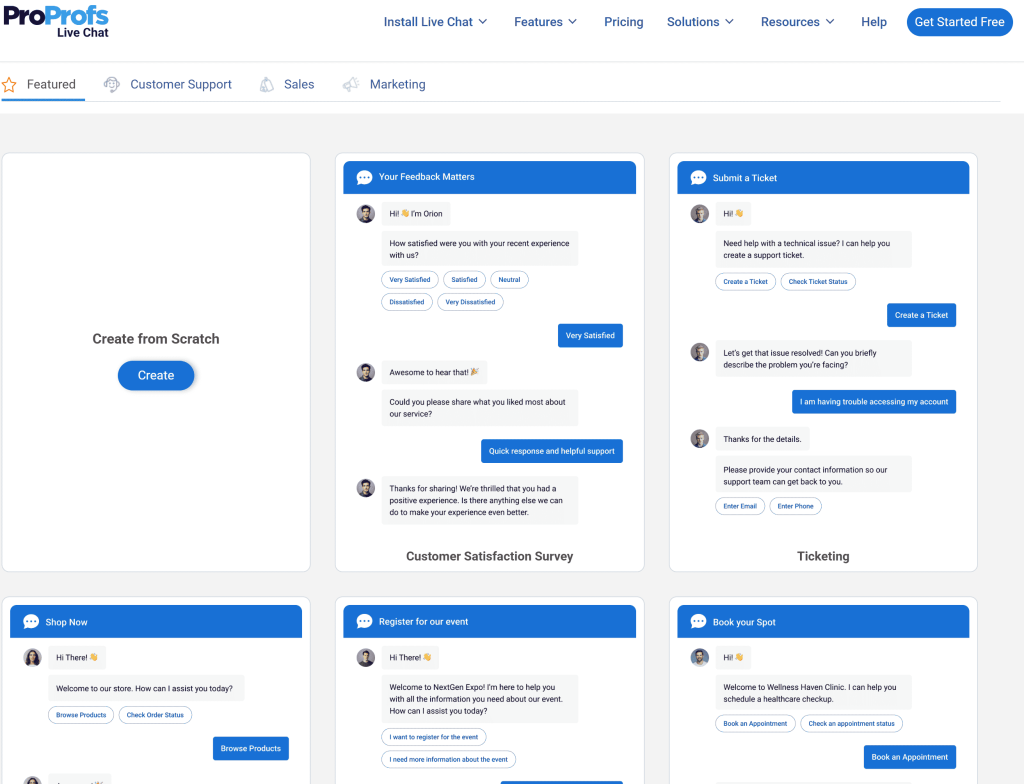The image size is (1024, 784).
Task: Switch to the Customer Support tab
Action: click(x=181, y=85)
